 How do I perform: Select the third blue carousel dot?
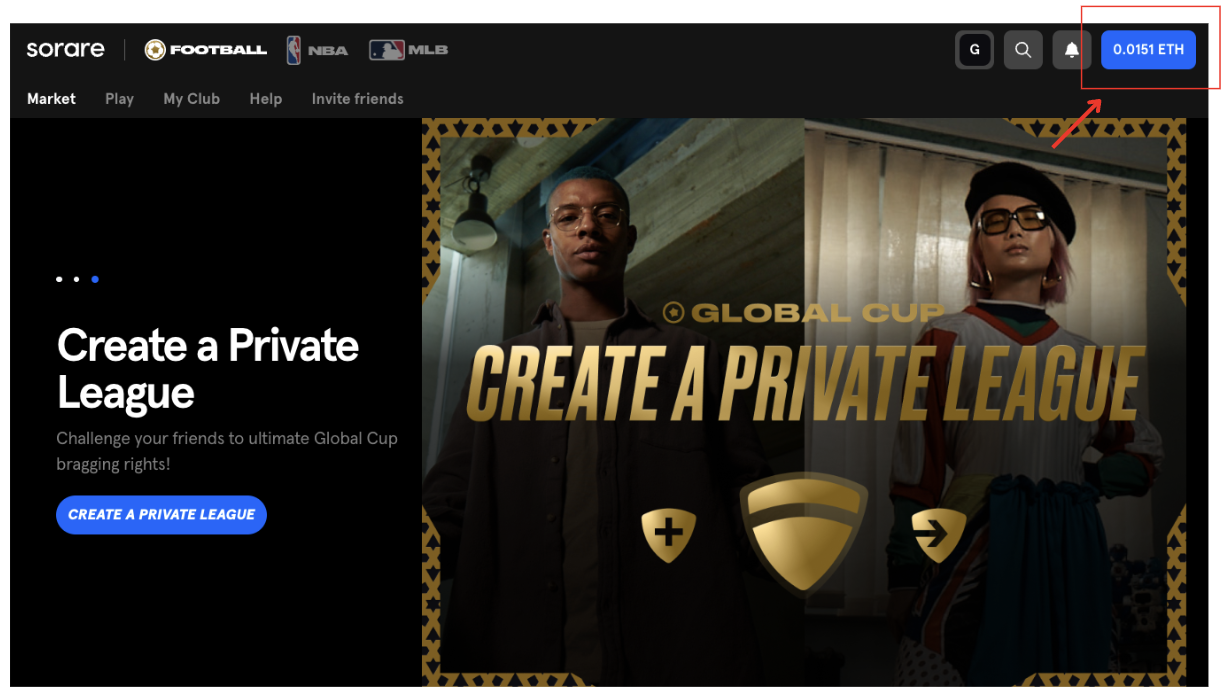pos(95,279)
